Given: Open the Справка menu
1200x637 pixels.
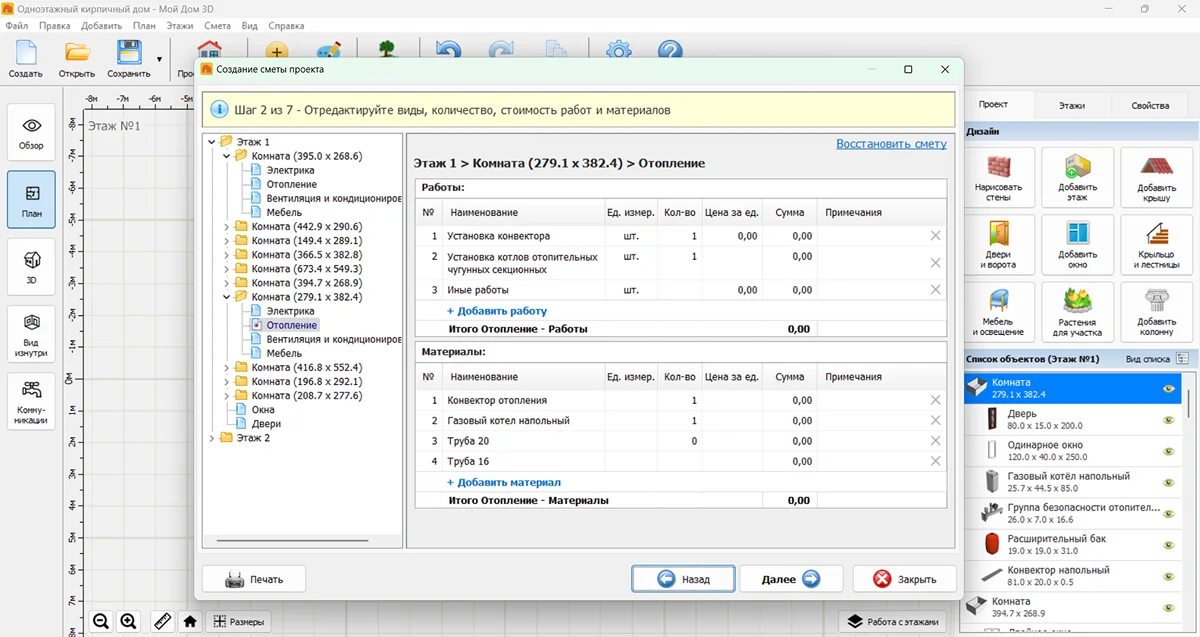Looking at the screenshot, I should (x=287, y=25).
